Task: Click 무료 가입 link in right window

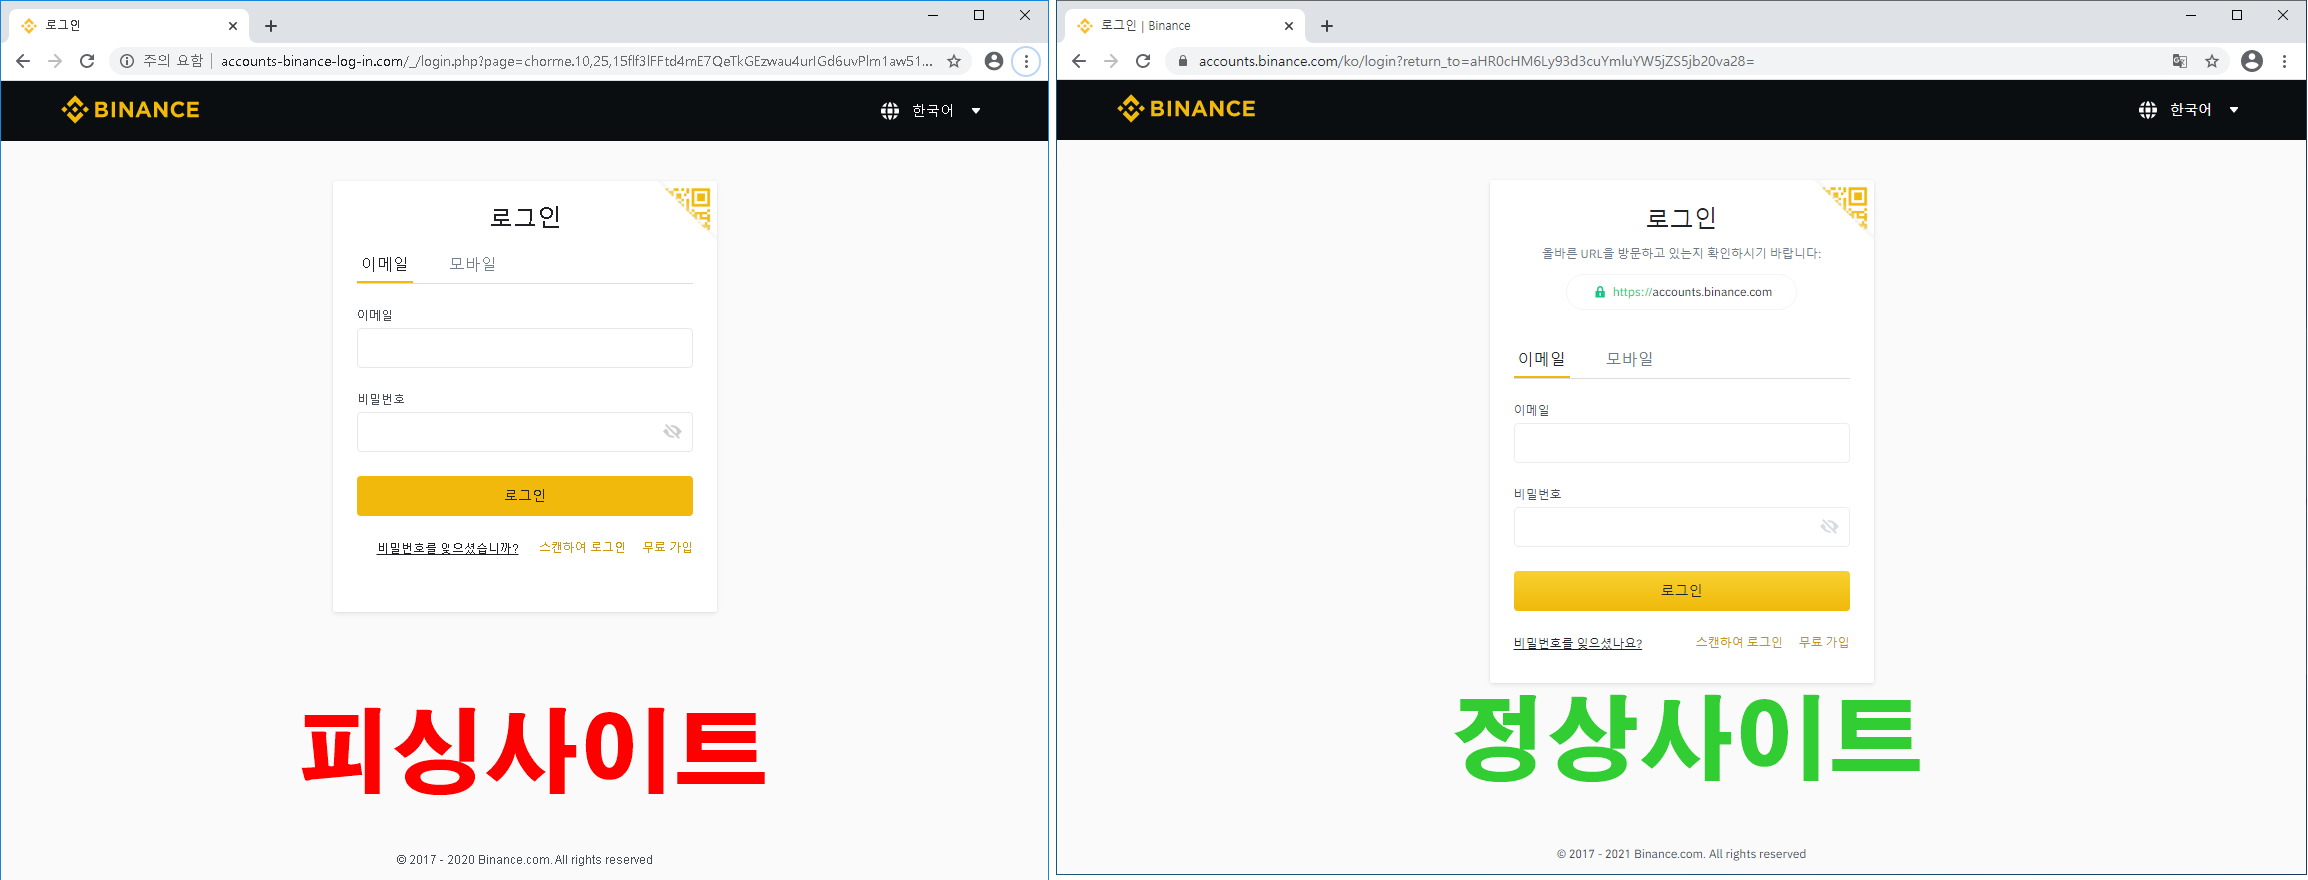Action: (x=1824, y=642)
